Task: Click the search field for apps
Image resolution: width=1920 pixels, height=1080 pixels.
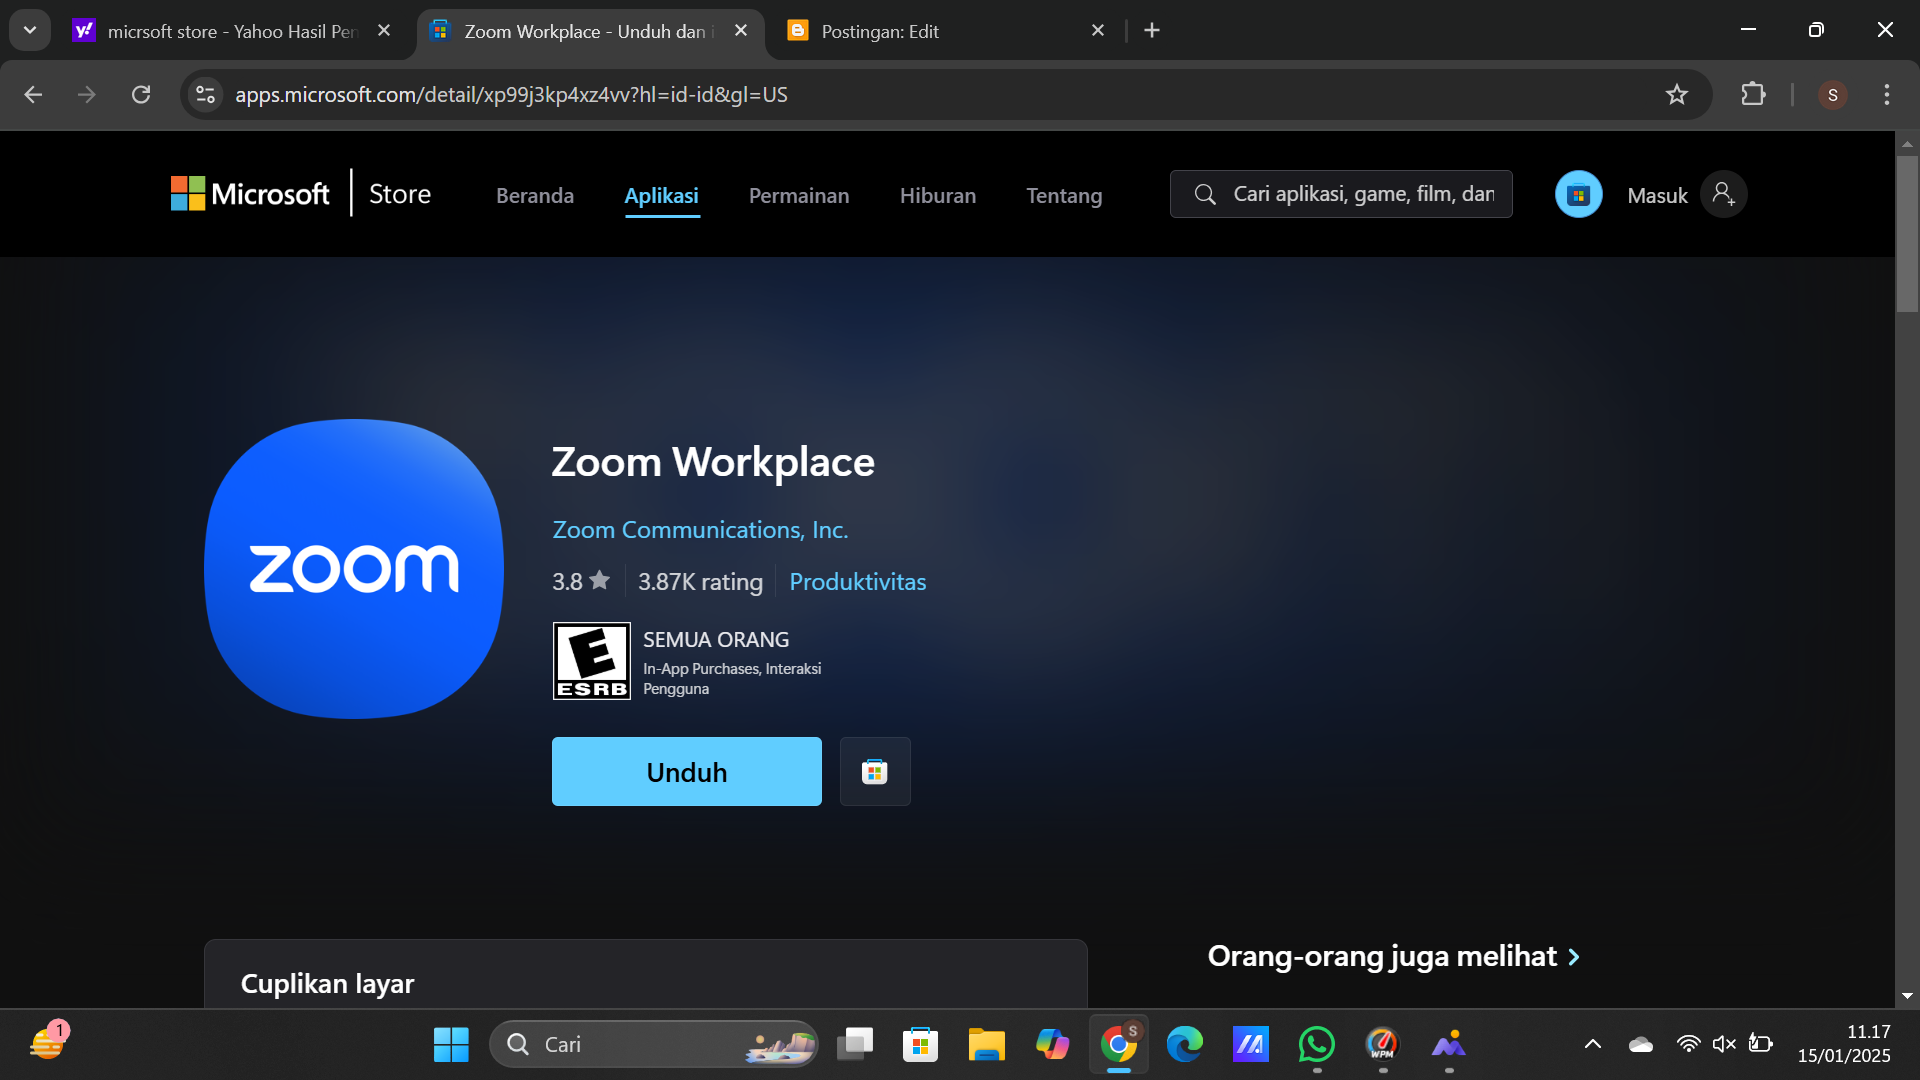Action: (x=1341, y=194)
